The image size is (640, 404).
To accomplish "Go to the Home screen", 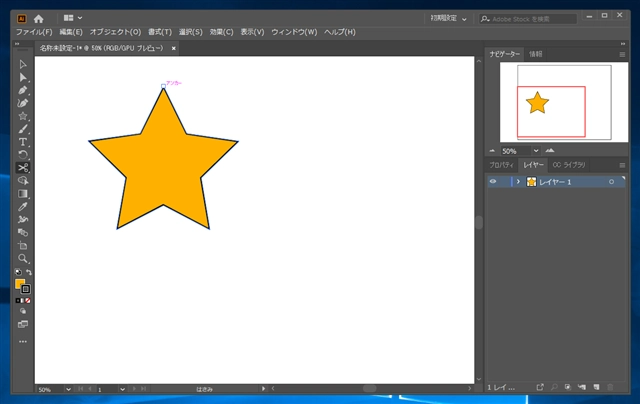I will click(39, 19).
